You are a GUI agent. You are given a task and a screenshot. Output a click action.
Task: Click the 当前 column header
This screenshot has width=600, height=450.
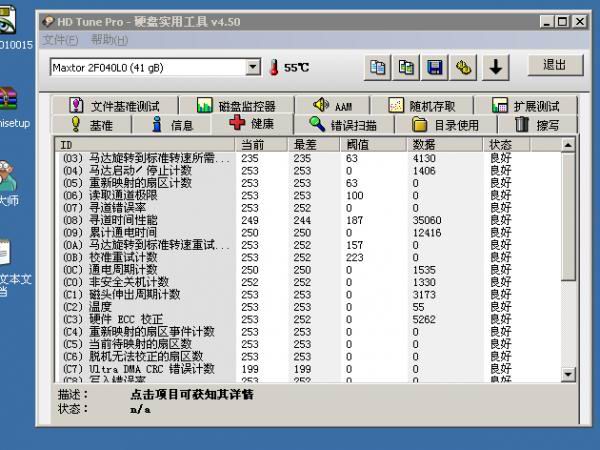pyautogui.click(x=261, y=145)
